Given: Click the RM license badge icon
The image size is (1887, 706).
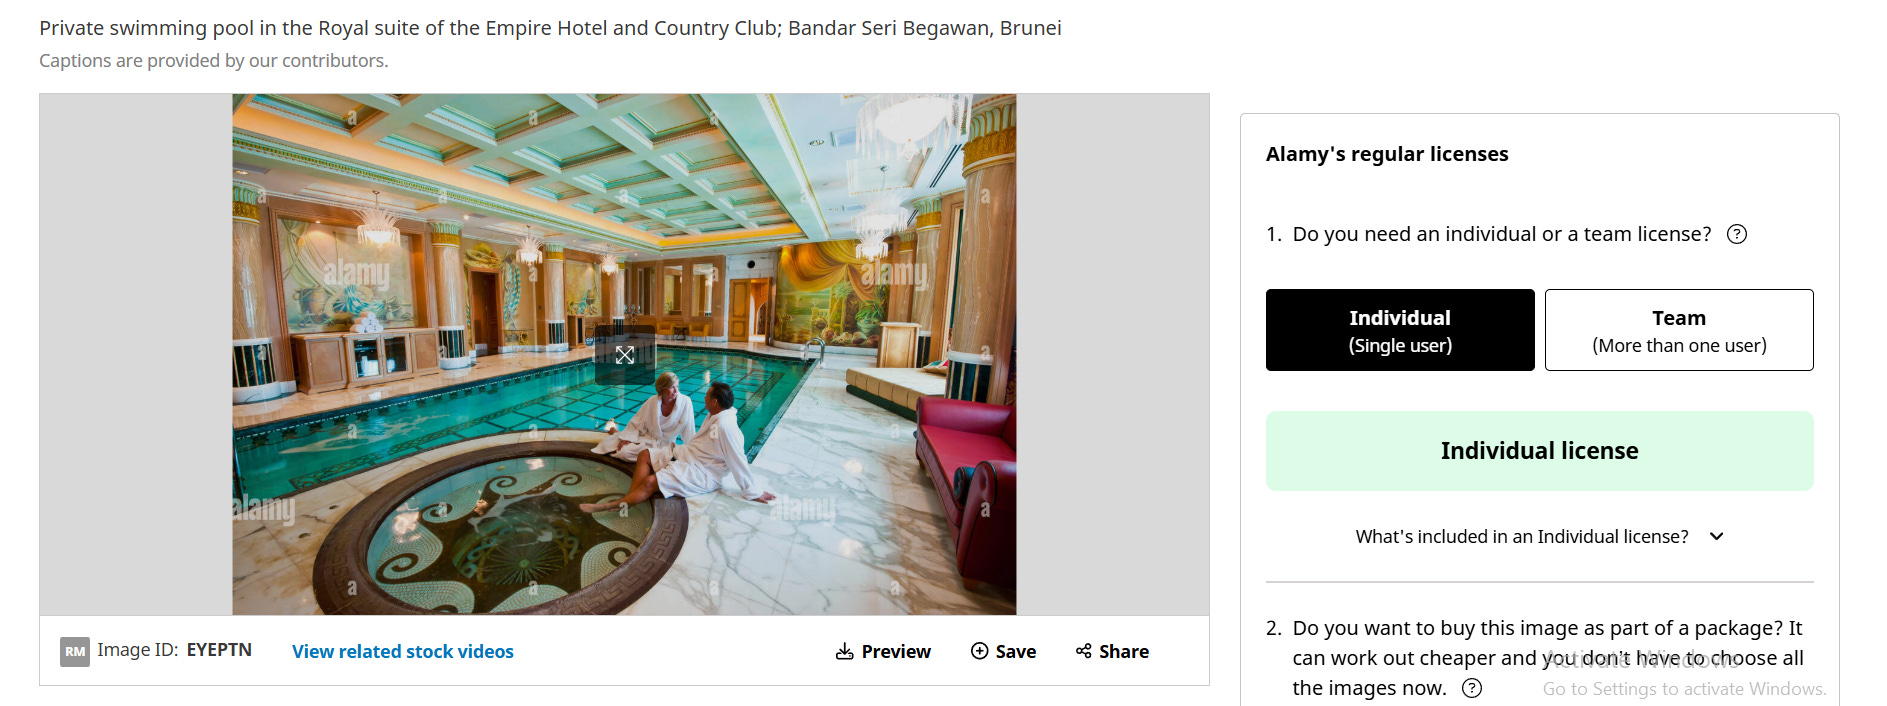Looking at the screenshot, I should click(x=75, y=652).
